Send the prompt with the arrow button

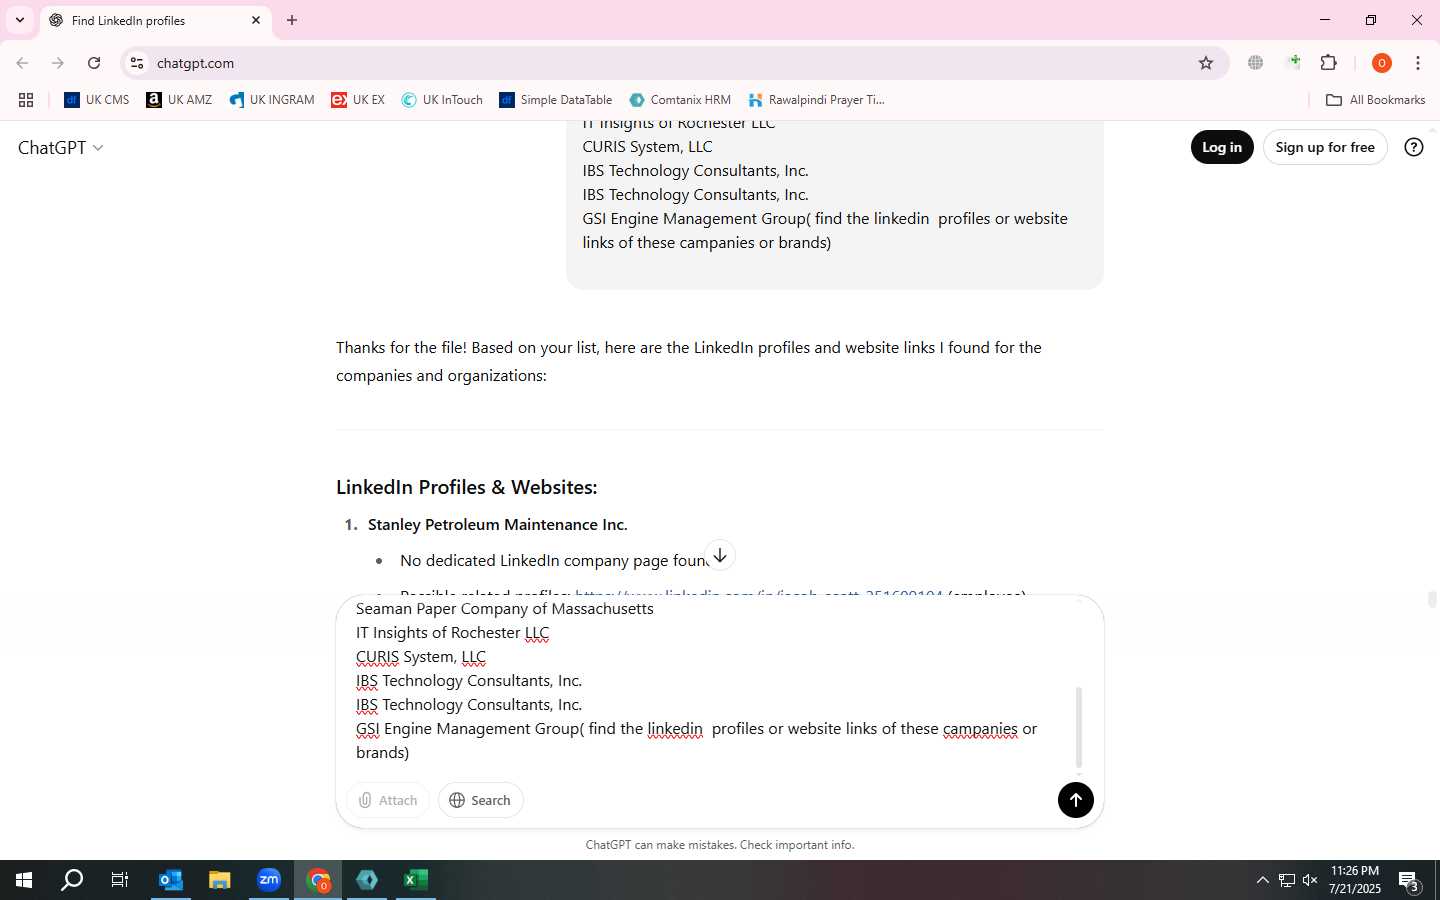coord(1075,800)
